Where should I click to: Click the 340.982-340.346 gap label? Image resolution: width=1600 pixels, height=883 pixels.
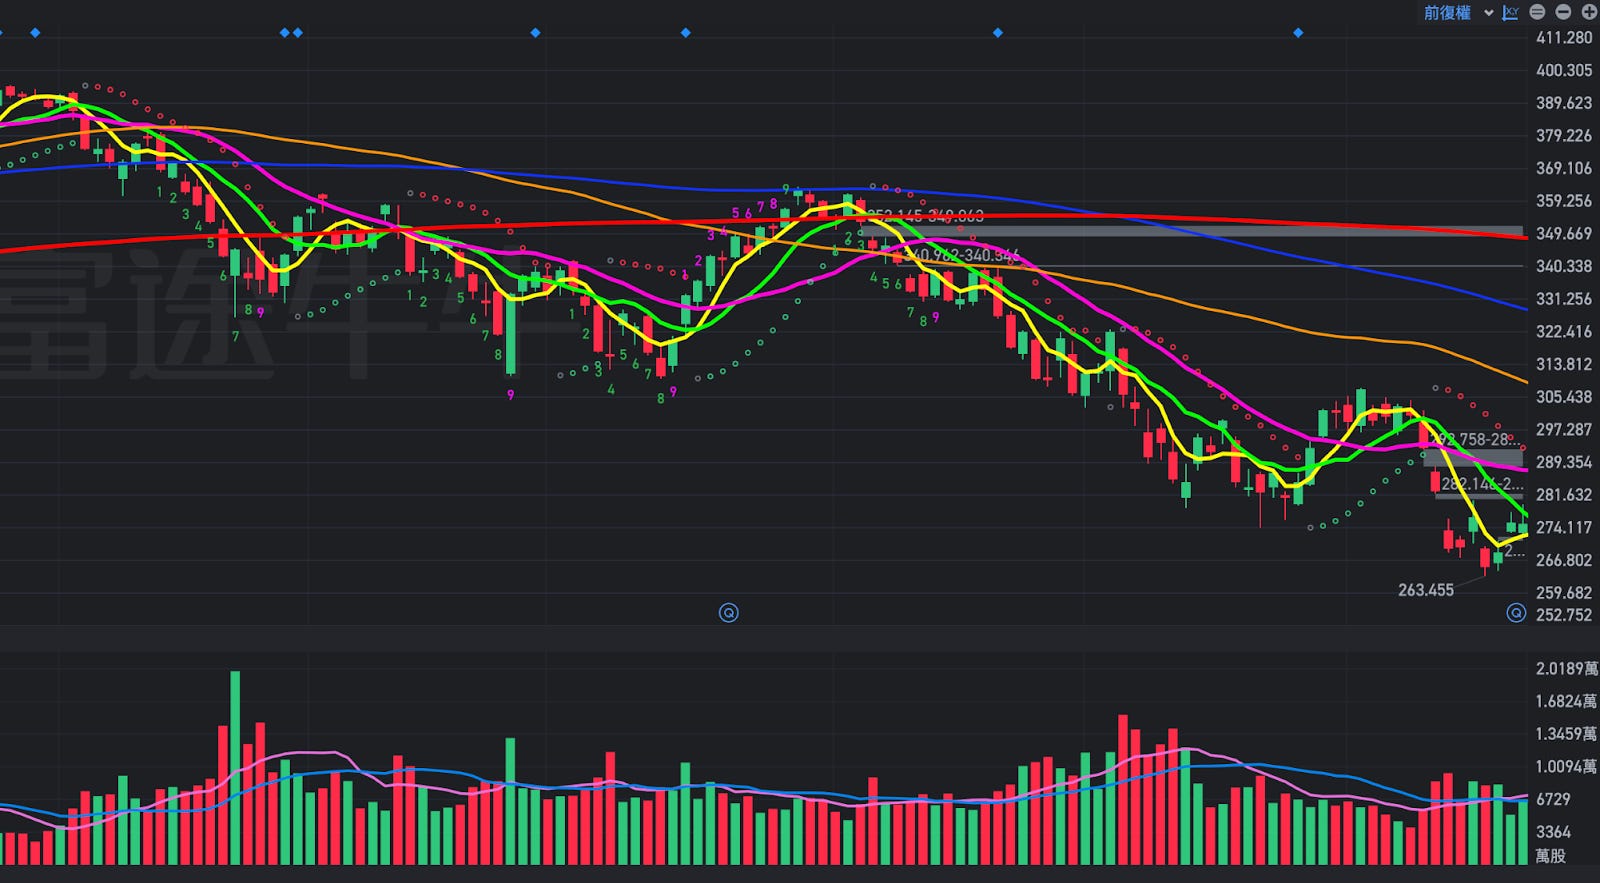961,256
